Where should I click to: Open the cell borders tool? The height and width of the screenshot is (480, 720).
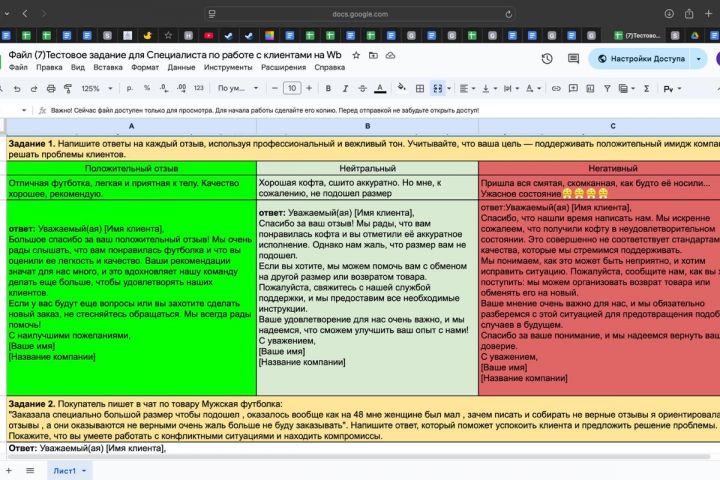[x=420, y=89]
